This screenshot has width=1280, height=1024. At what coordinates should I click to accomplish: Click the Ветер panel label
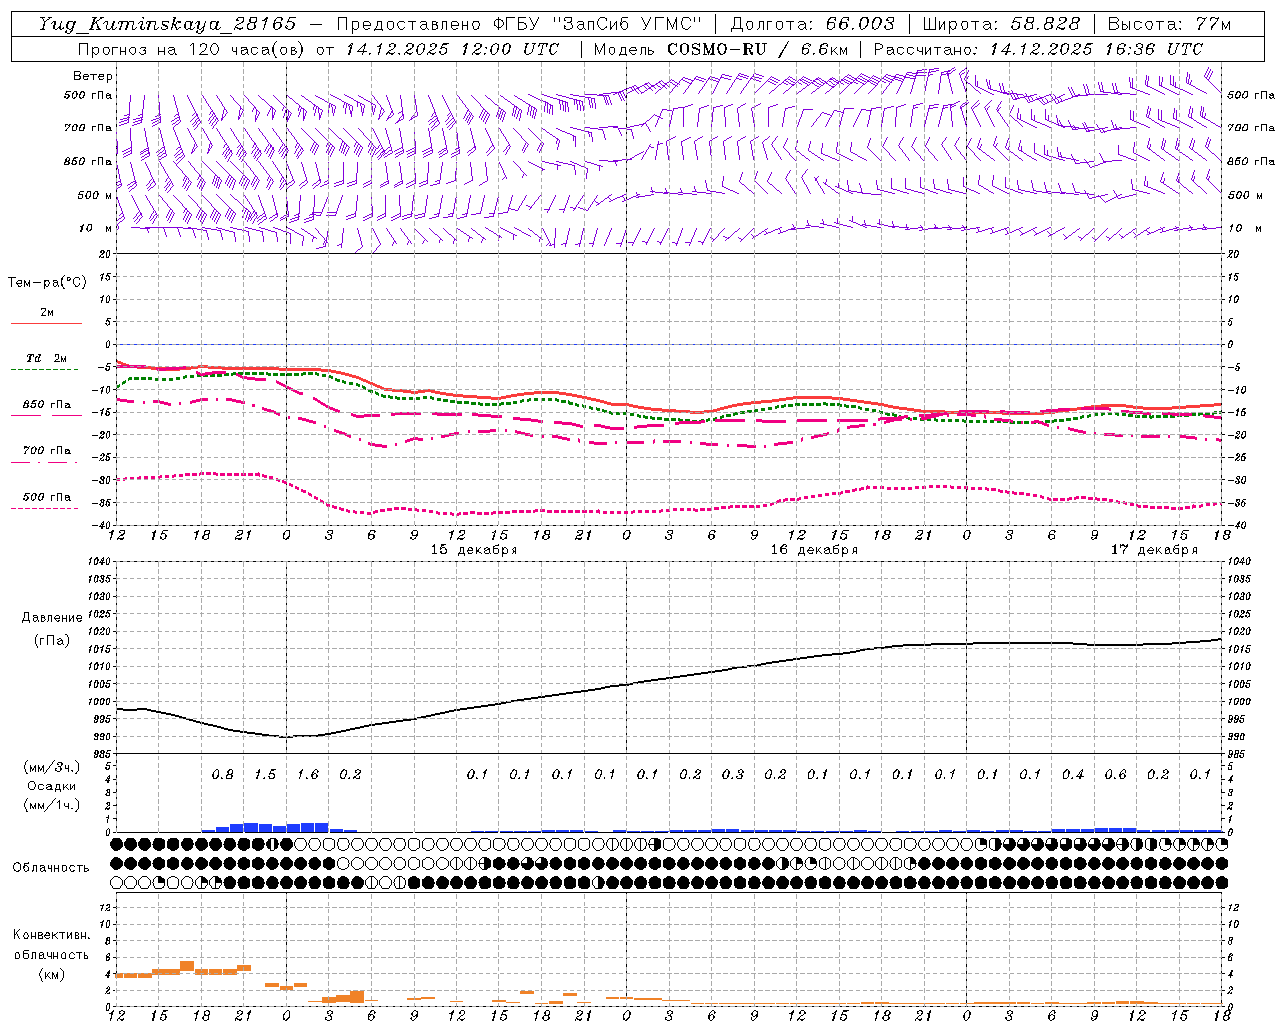[x=93, y=76]
